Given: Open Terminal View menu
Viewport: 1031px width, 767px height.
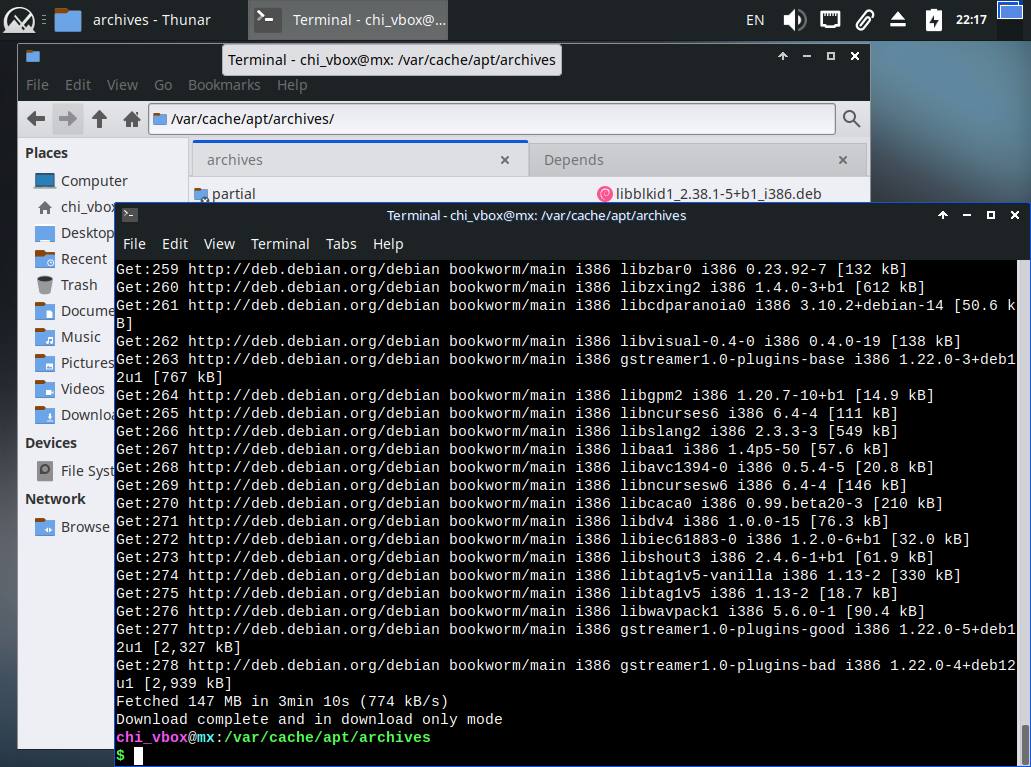Looking at the screenshot, I should (219, 244).
